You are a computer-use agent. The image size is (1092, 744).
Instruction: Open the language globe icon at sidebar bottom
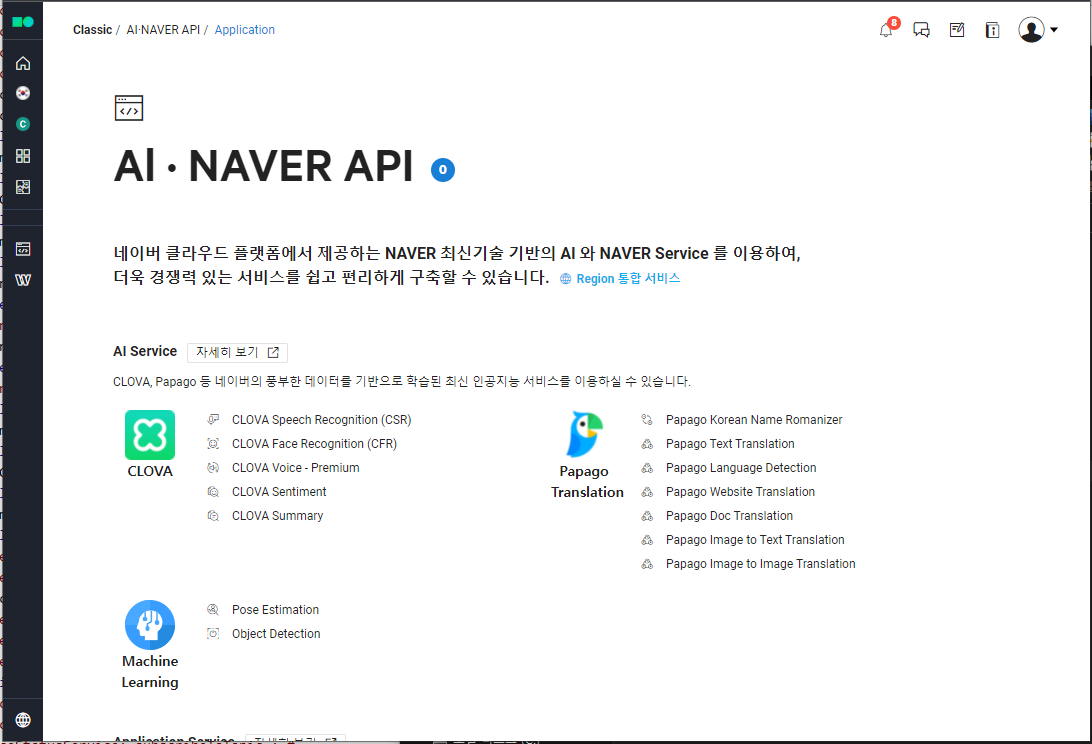coord(23,720)
